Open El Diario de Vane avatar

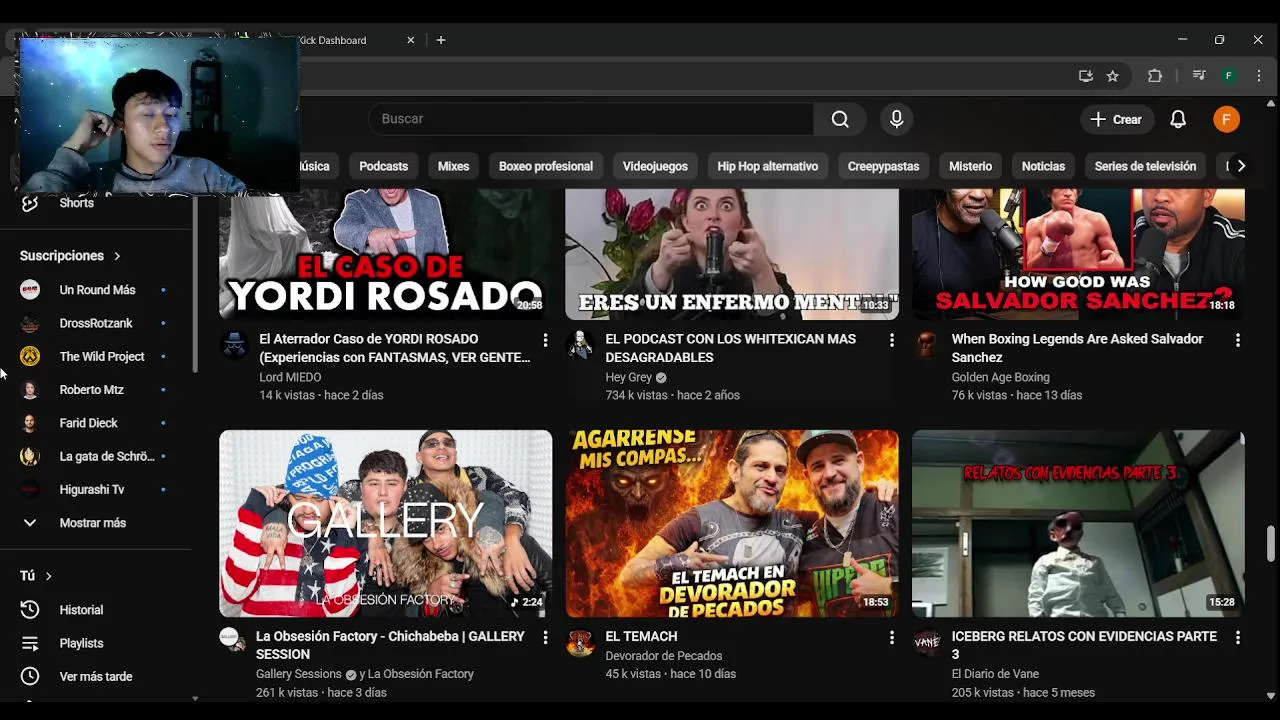point(927,642)
